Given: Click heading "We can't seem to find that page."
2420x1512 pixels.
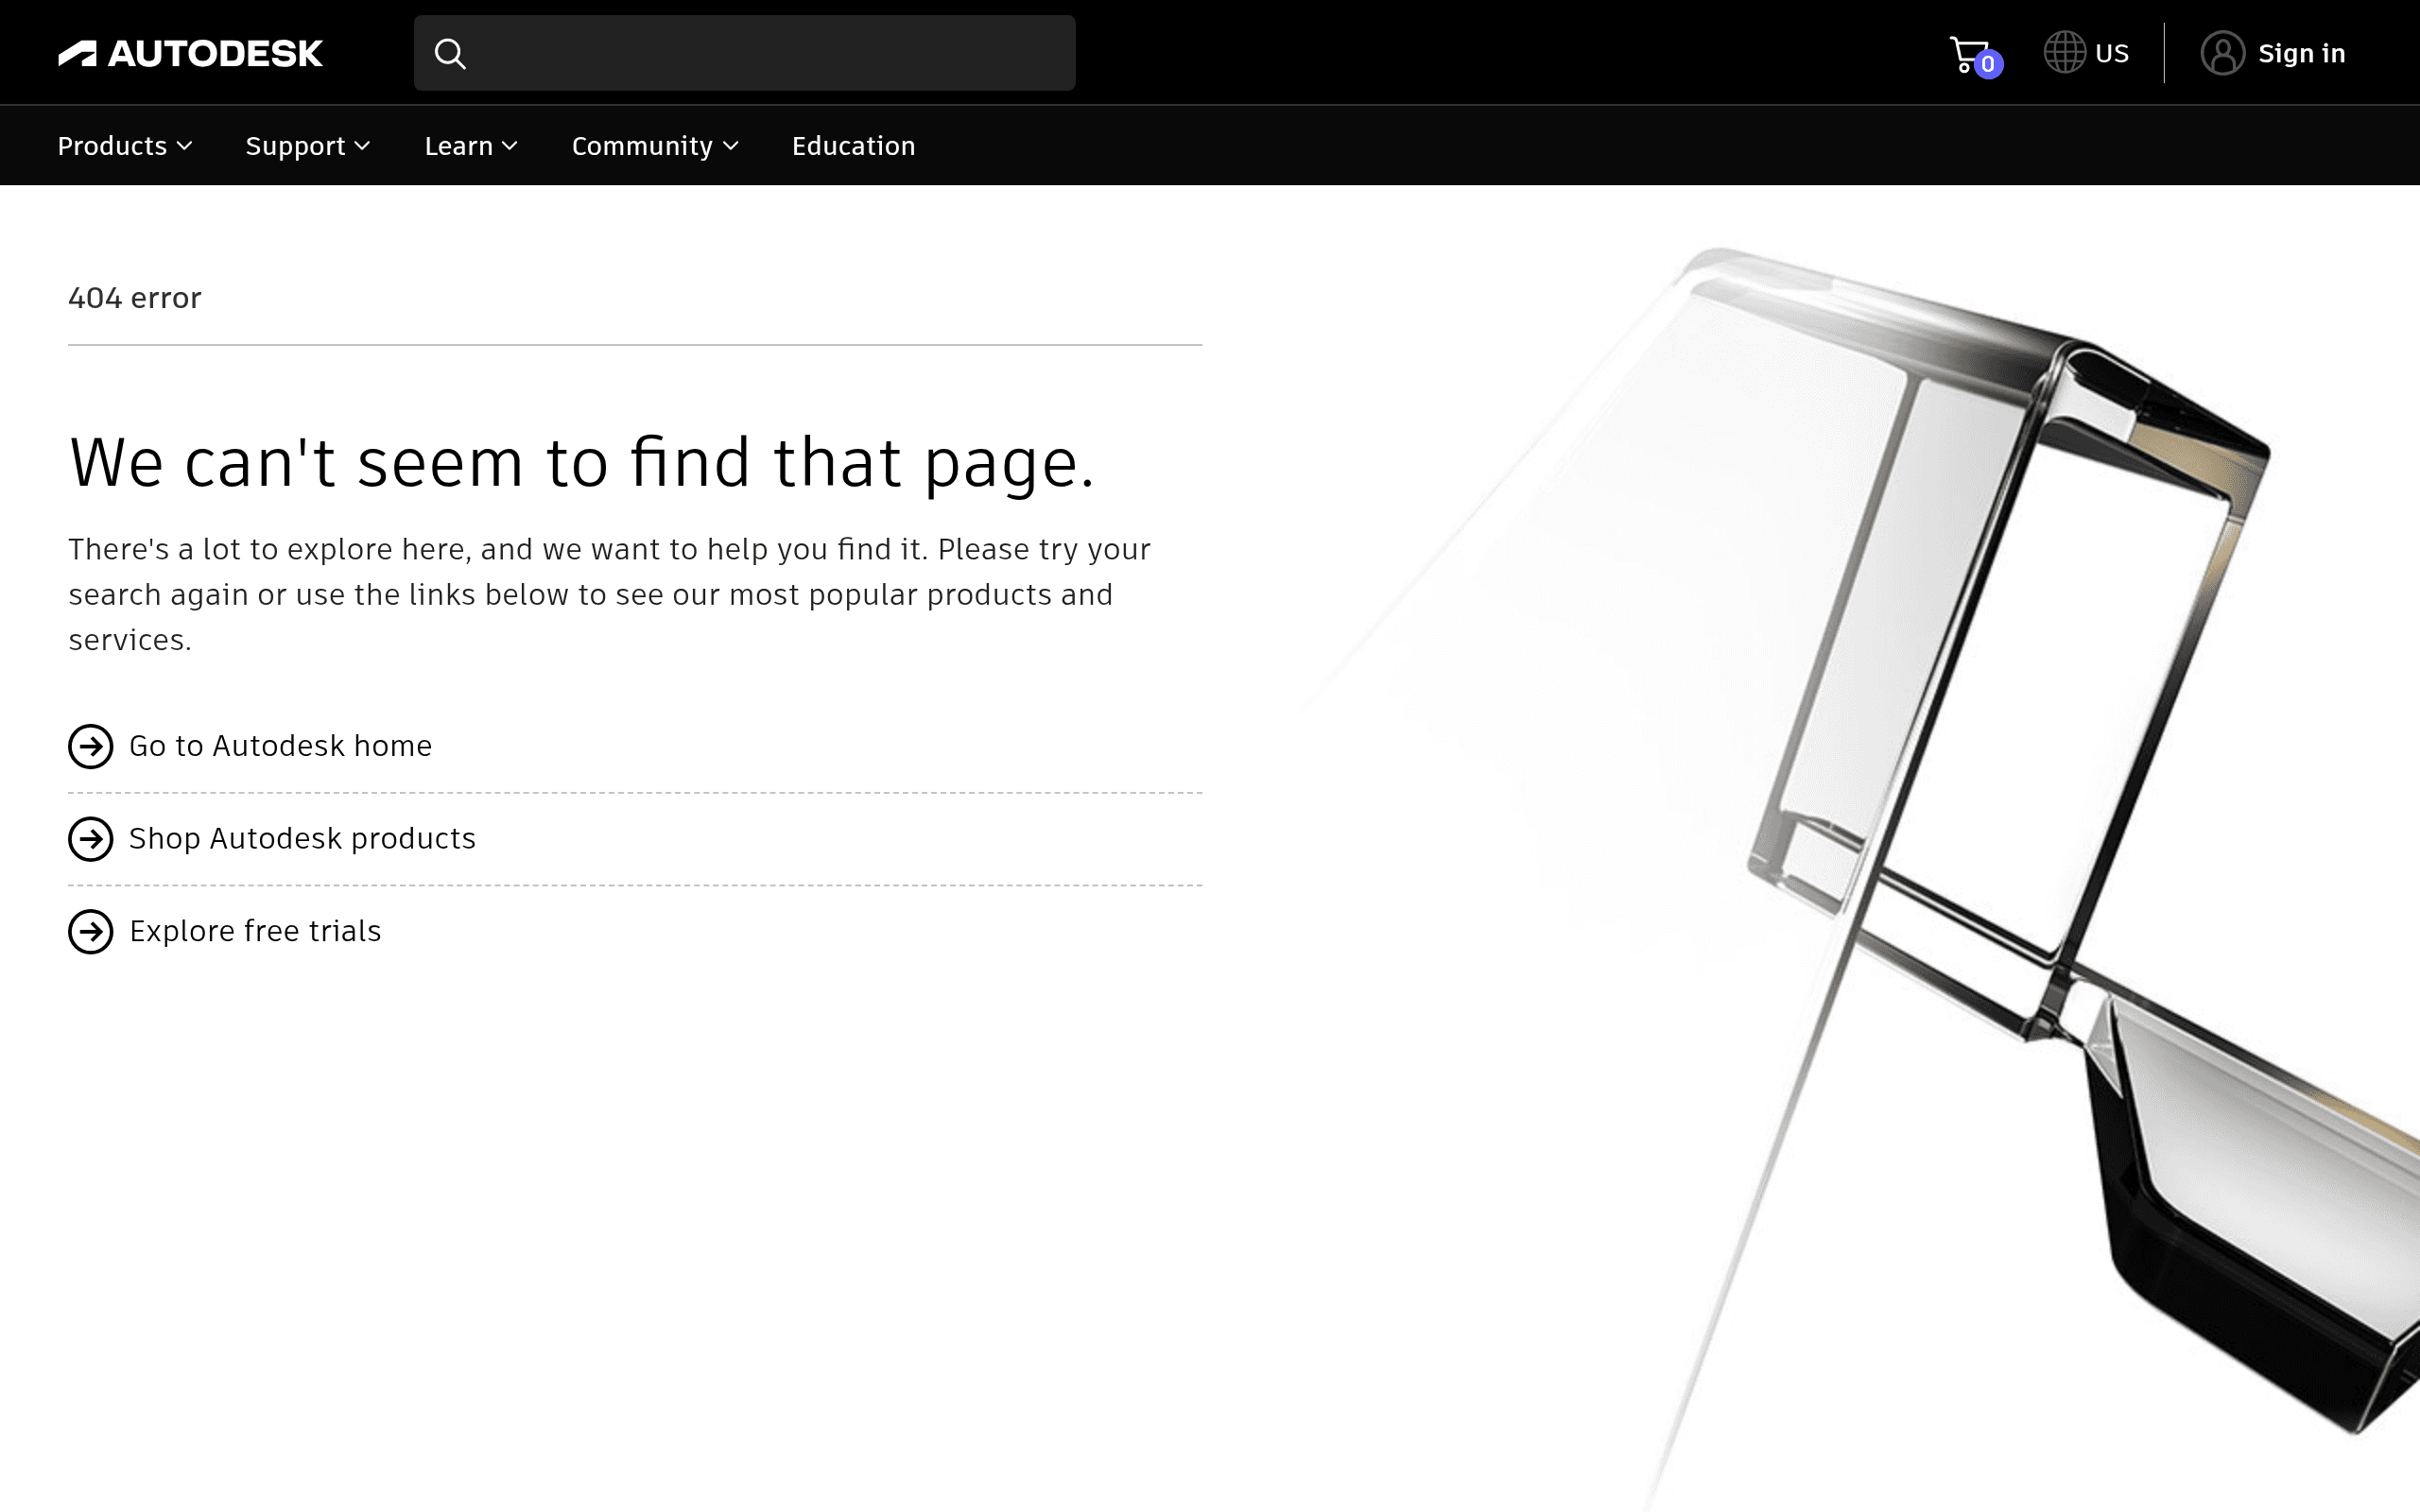Looking at the screenshot, I should [582, 463].
